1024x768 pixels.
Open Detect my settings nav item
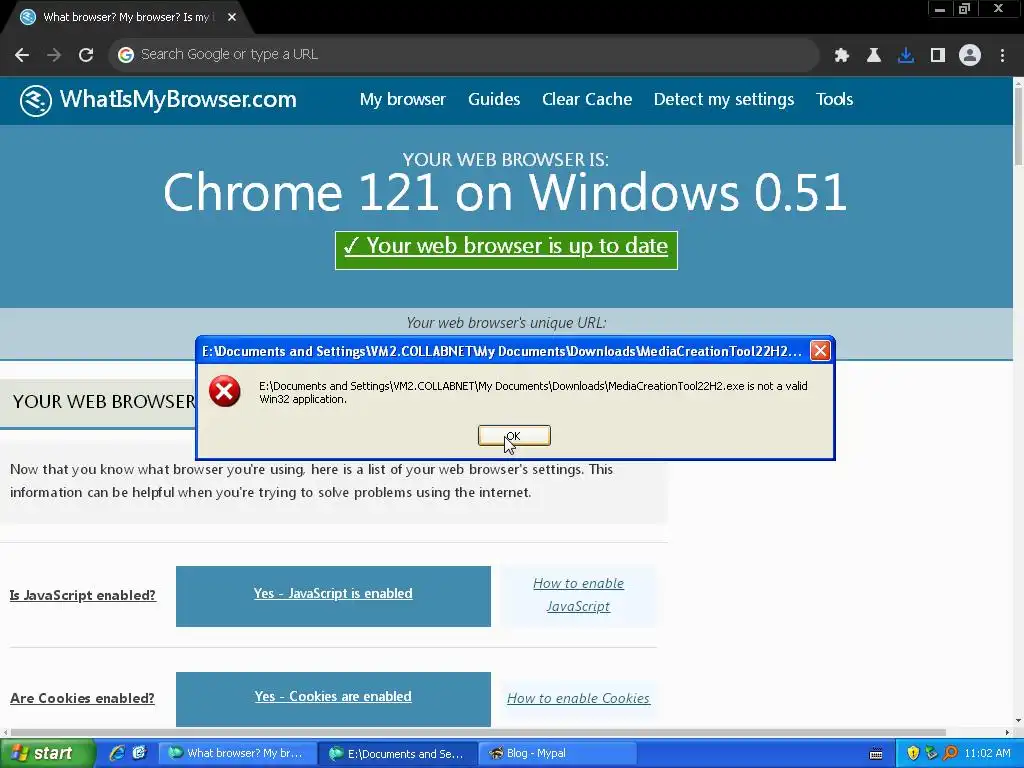[x=724, y=99]
